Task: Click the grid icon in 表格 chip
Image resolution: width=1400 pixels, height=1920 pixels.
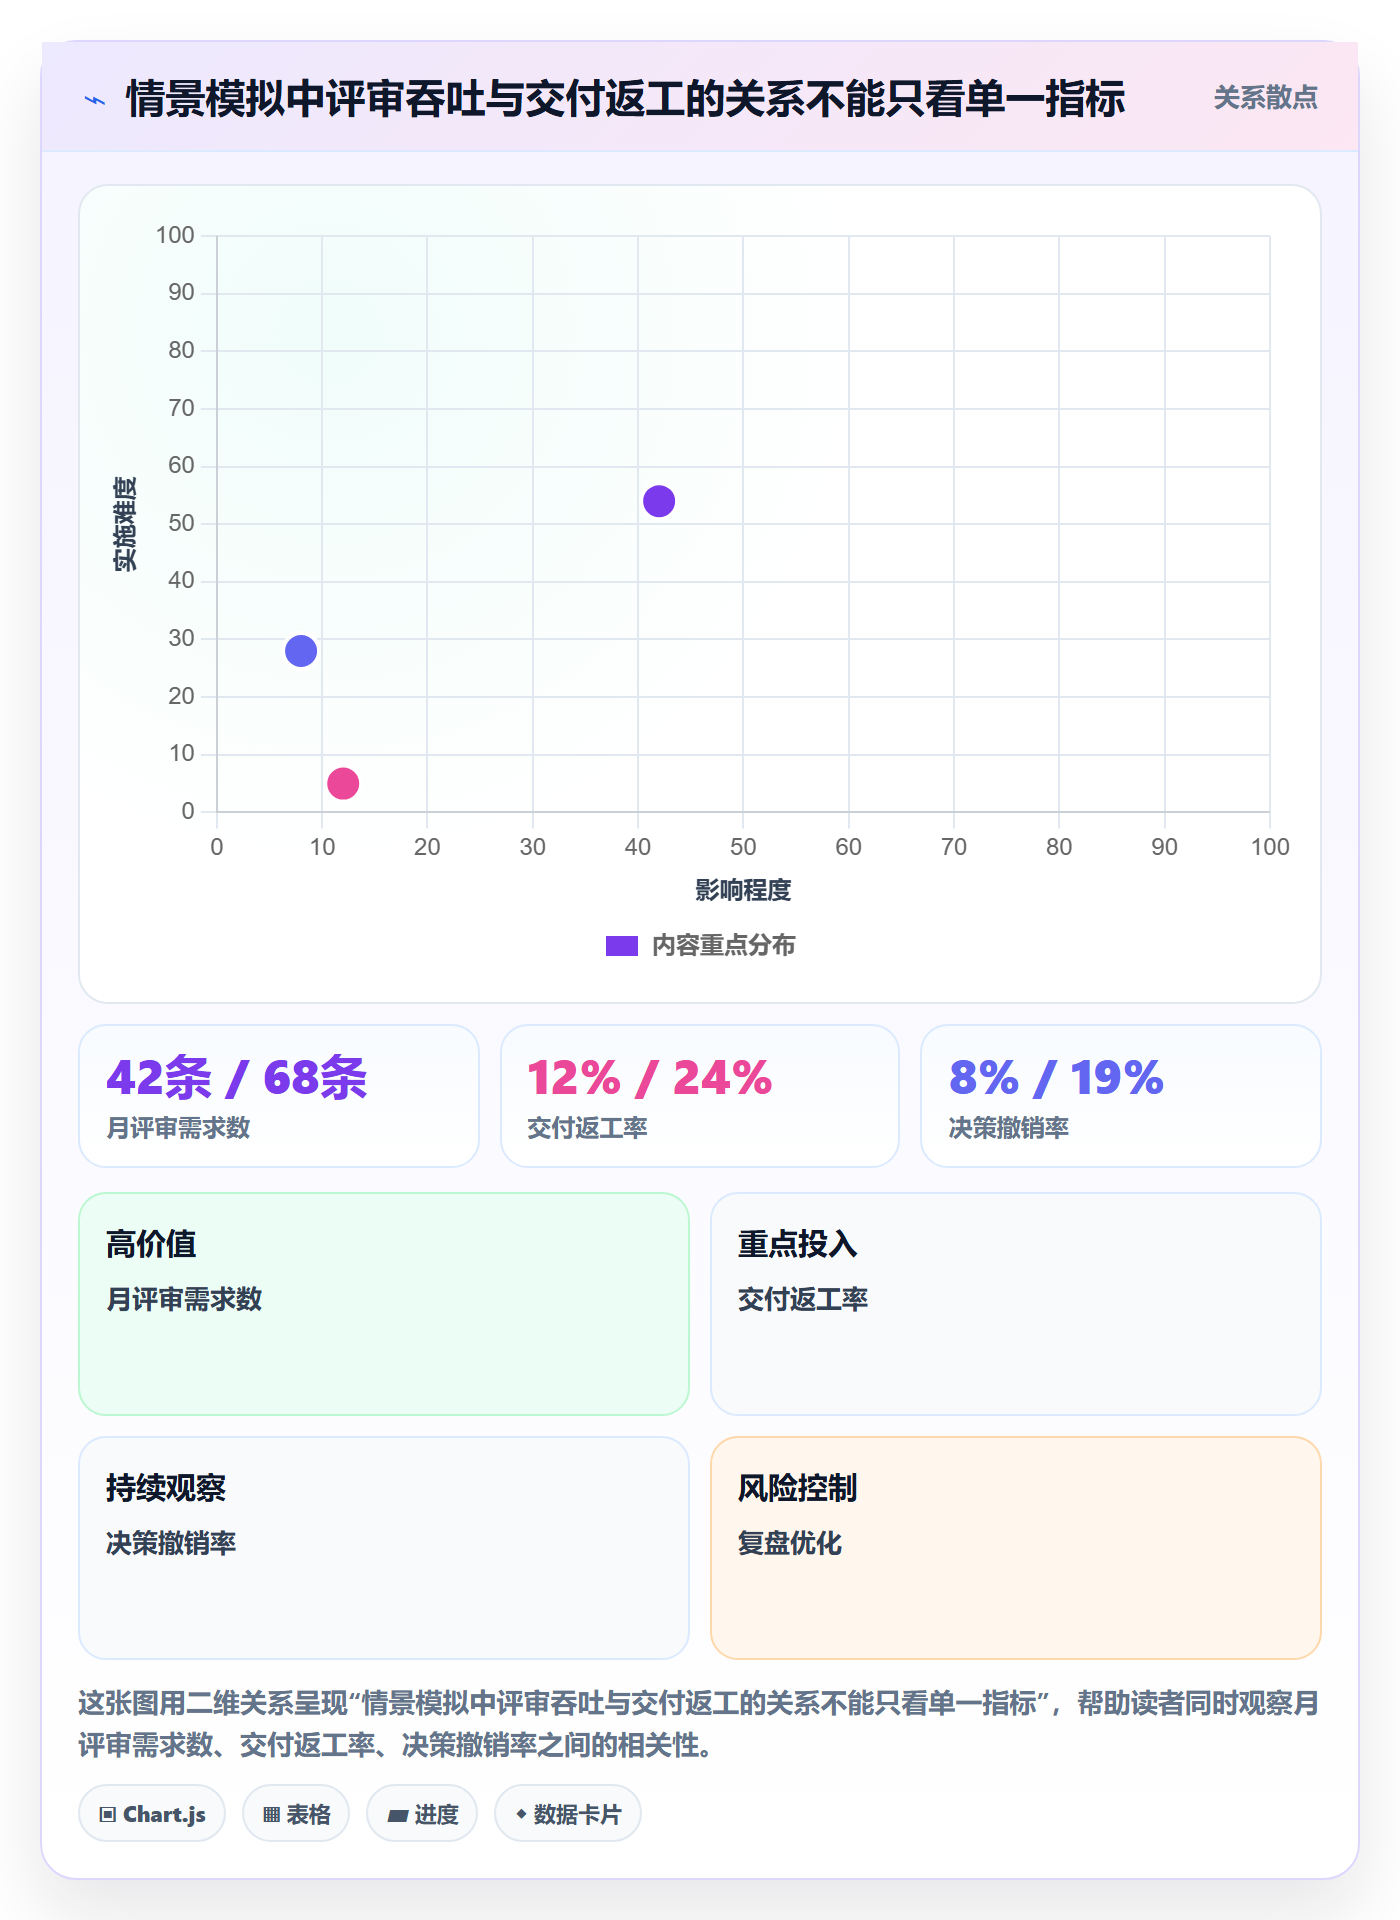Action: (x=271, y=1815)
